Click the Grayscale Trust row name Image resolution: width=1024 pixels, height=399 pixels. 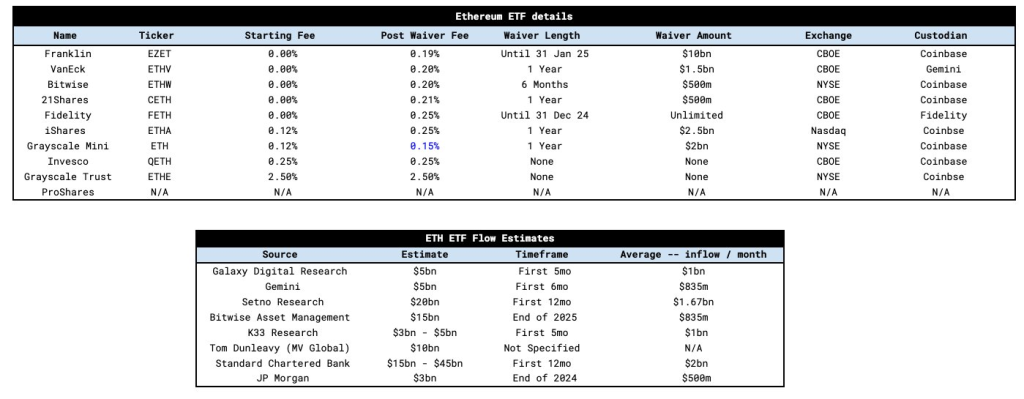(x=68, y=177)
